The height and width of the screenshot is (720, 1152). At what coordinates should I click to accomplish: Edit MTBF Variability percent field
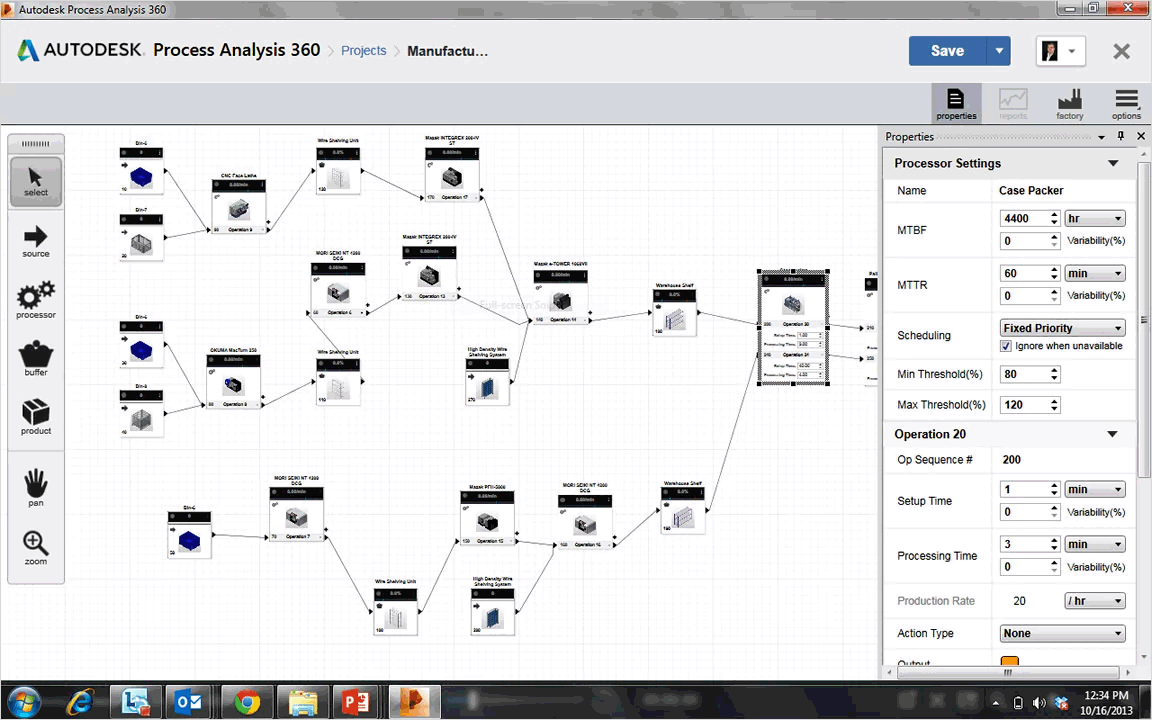(1024, 241)
